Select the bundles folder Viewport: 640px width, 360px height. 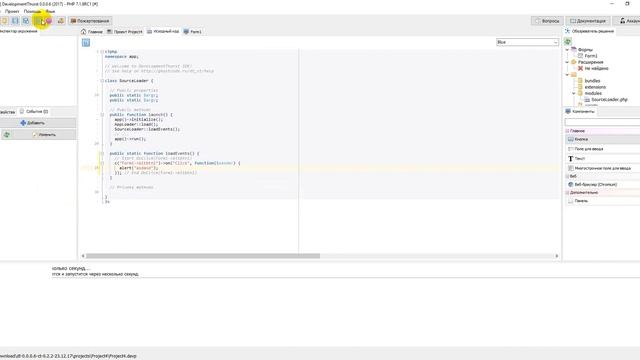[589, 81]
